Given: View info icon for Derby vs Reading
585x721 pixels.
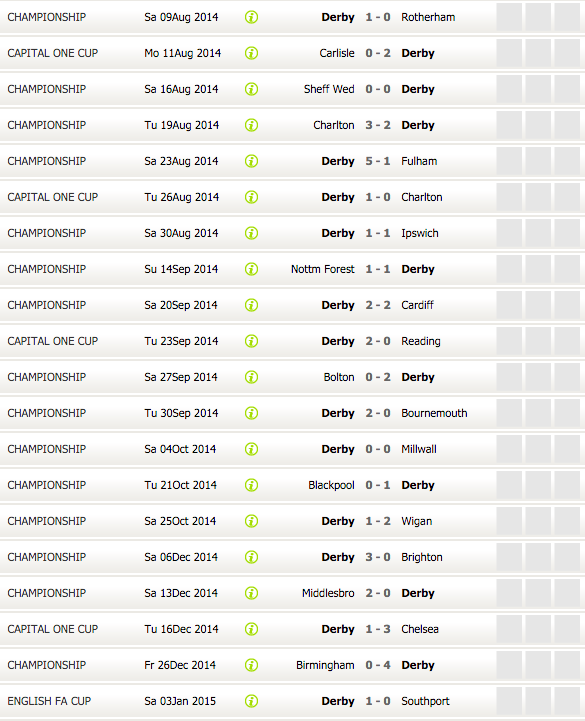Looking at the screenshot, I should pyautogui.click(x=251, y=341).
